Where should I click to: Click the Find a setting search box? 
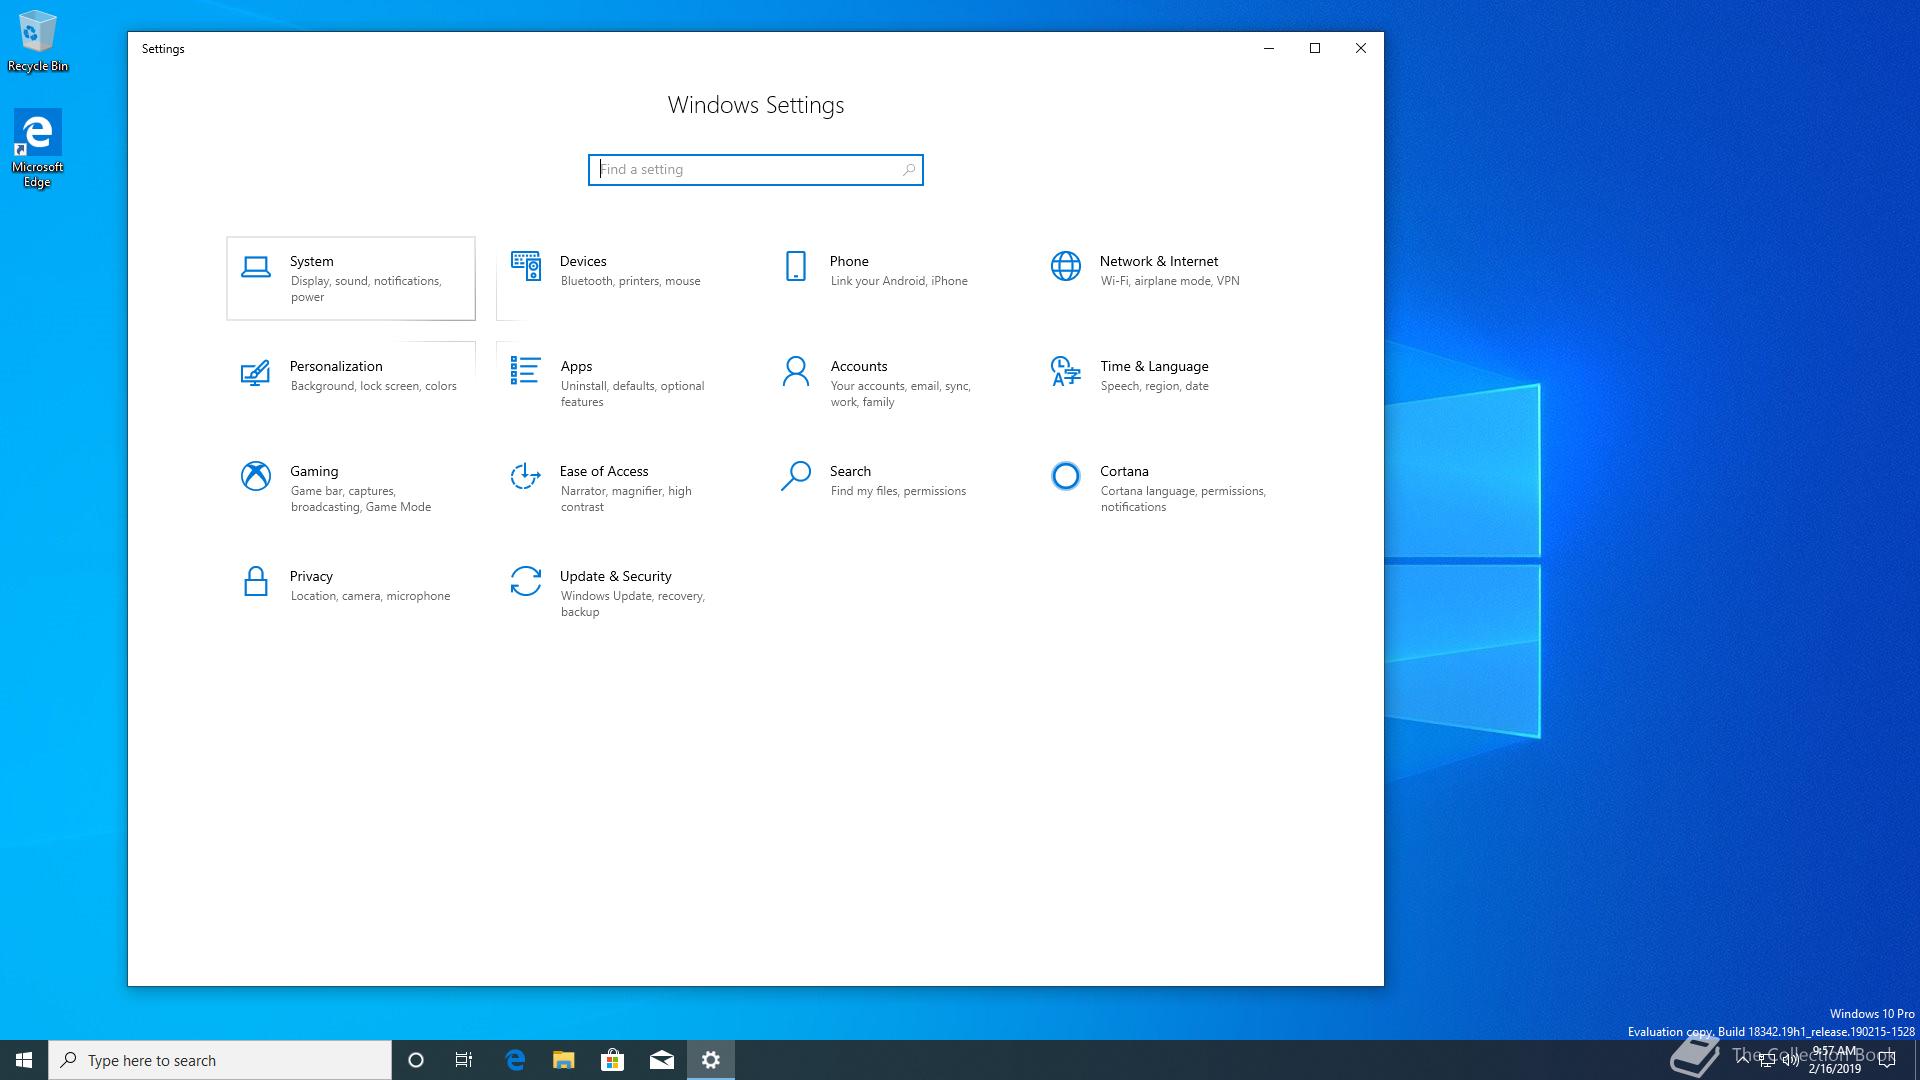coord(756,170)
